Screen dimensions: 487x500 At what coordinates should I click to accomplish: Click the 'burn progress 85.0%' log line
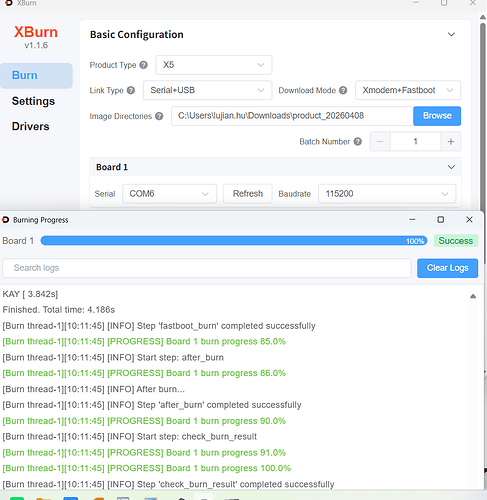[x=144, y=341]
